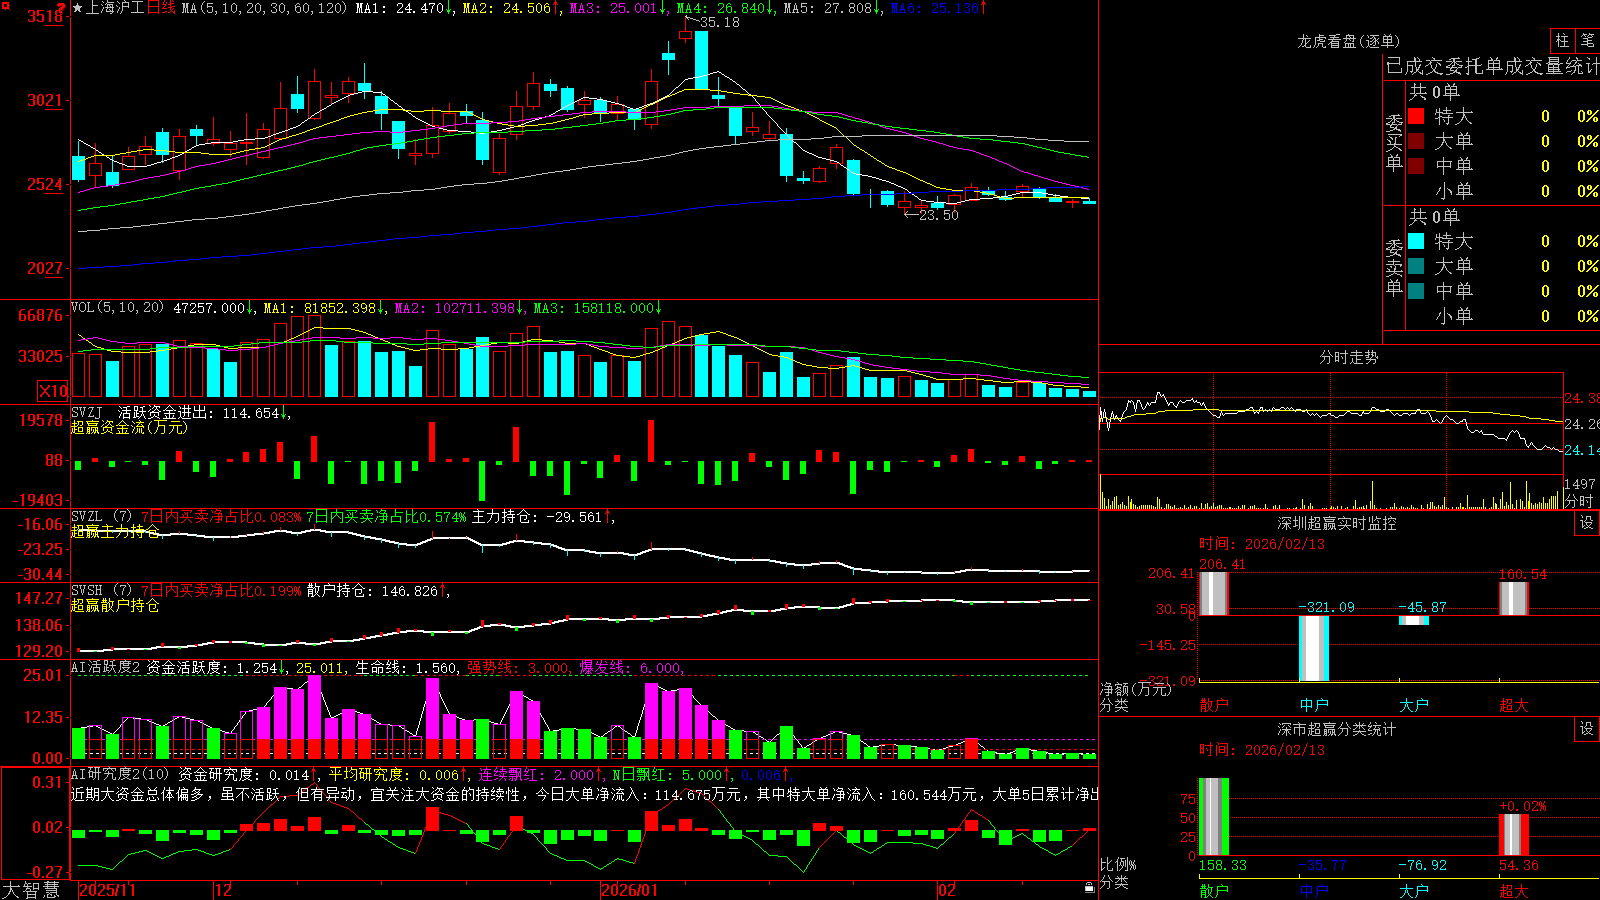Screen dimensions: 1600x900
Task: Click the dark red 中单 buy-order swatch
Action: click(1416, 166)
